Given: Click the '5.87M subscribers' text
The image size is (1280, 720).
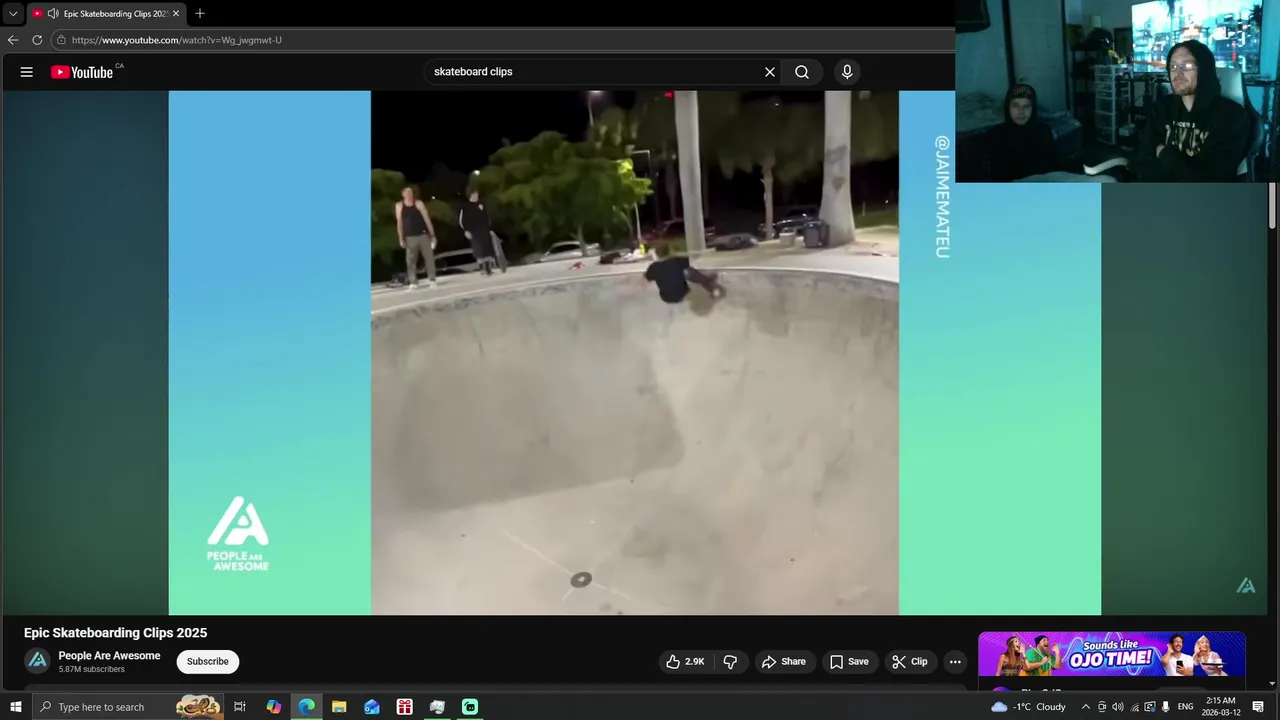Looking at the screenshot, I should pyautogui.click(x=91, y=670).
